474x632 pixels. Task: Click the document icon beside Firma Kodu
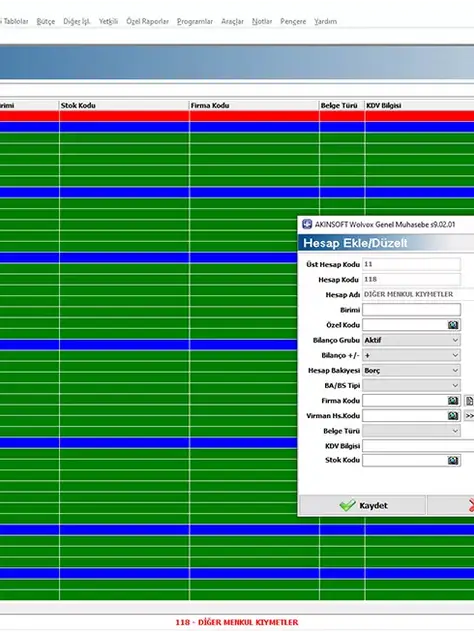[x=470, y=401]
